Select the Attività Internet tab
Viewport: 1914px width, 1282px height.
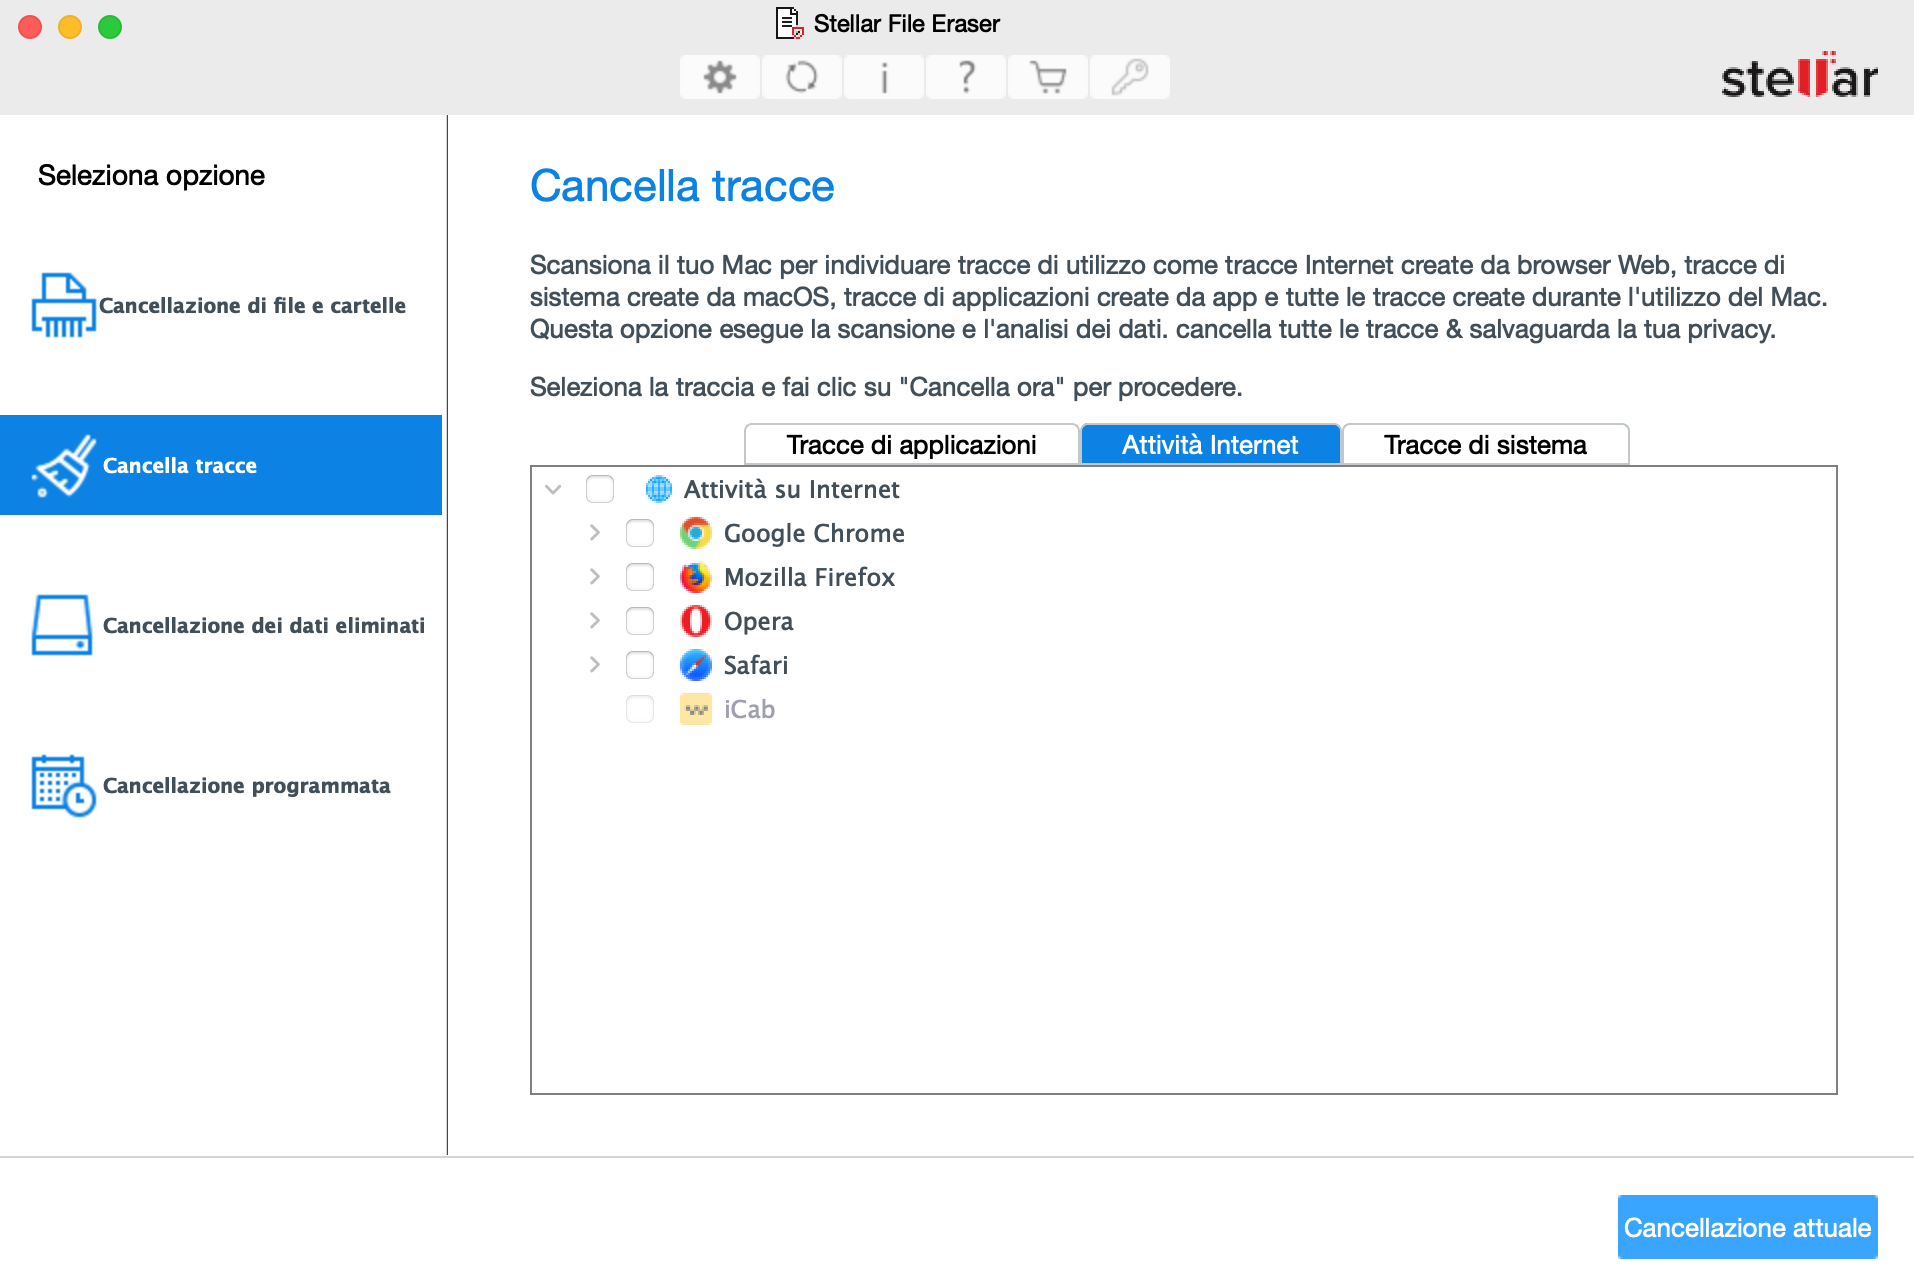pos(1210,444)
